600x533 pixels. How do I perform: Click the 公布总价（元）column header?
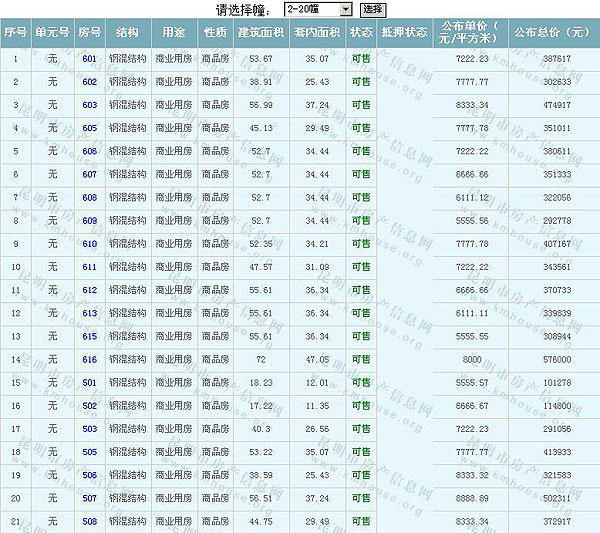(x=553, y=32)
